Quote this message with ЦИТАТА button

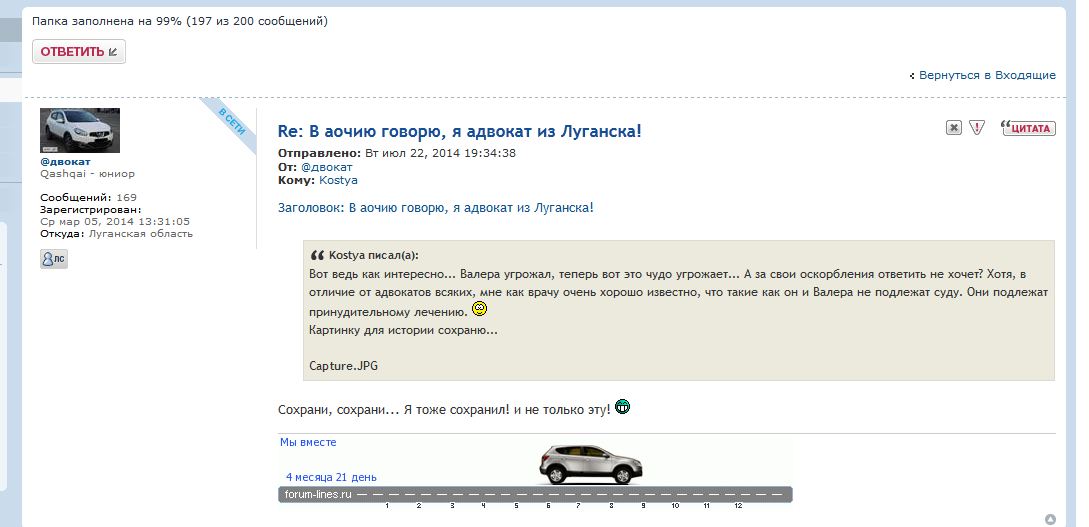coord(1028,128)
